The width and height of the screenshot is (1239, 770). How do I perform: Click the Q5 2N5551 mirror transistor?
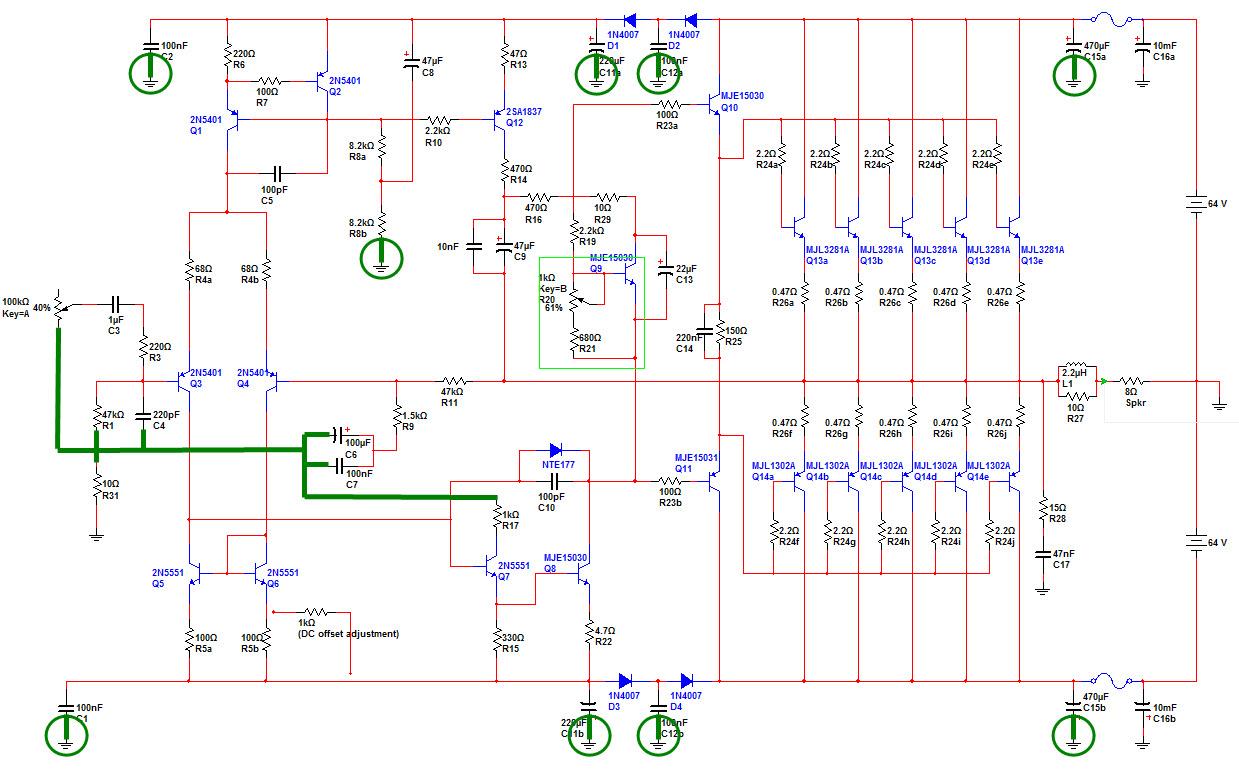click(x=194, y=573)
